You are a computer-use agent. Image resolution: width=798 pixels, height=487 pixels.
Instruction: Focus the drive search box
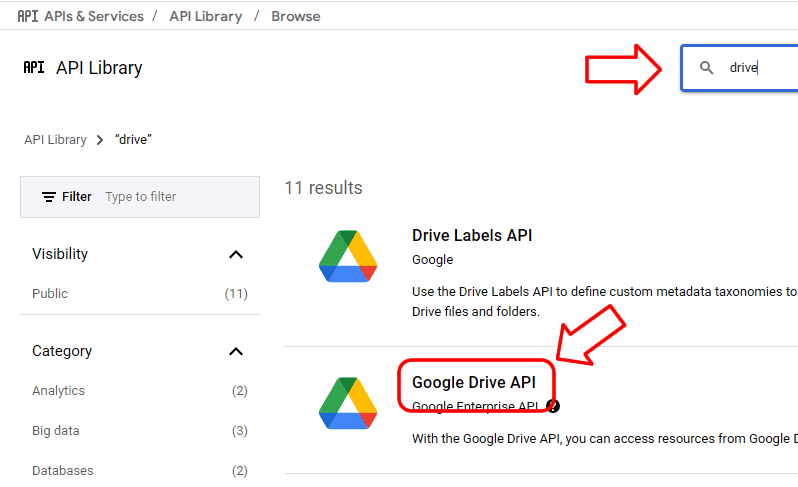click(740, 68)
